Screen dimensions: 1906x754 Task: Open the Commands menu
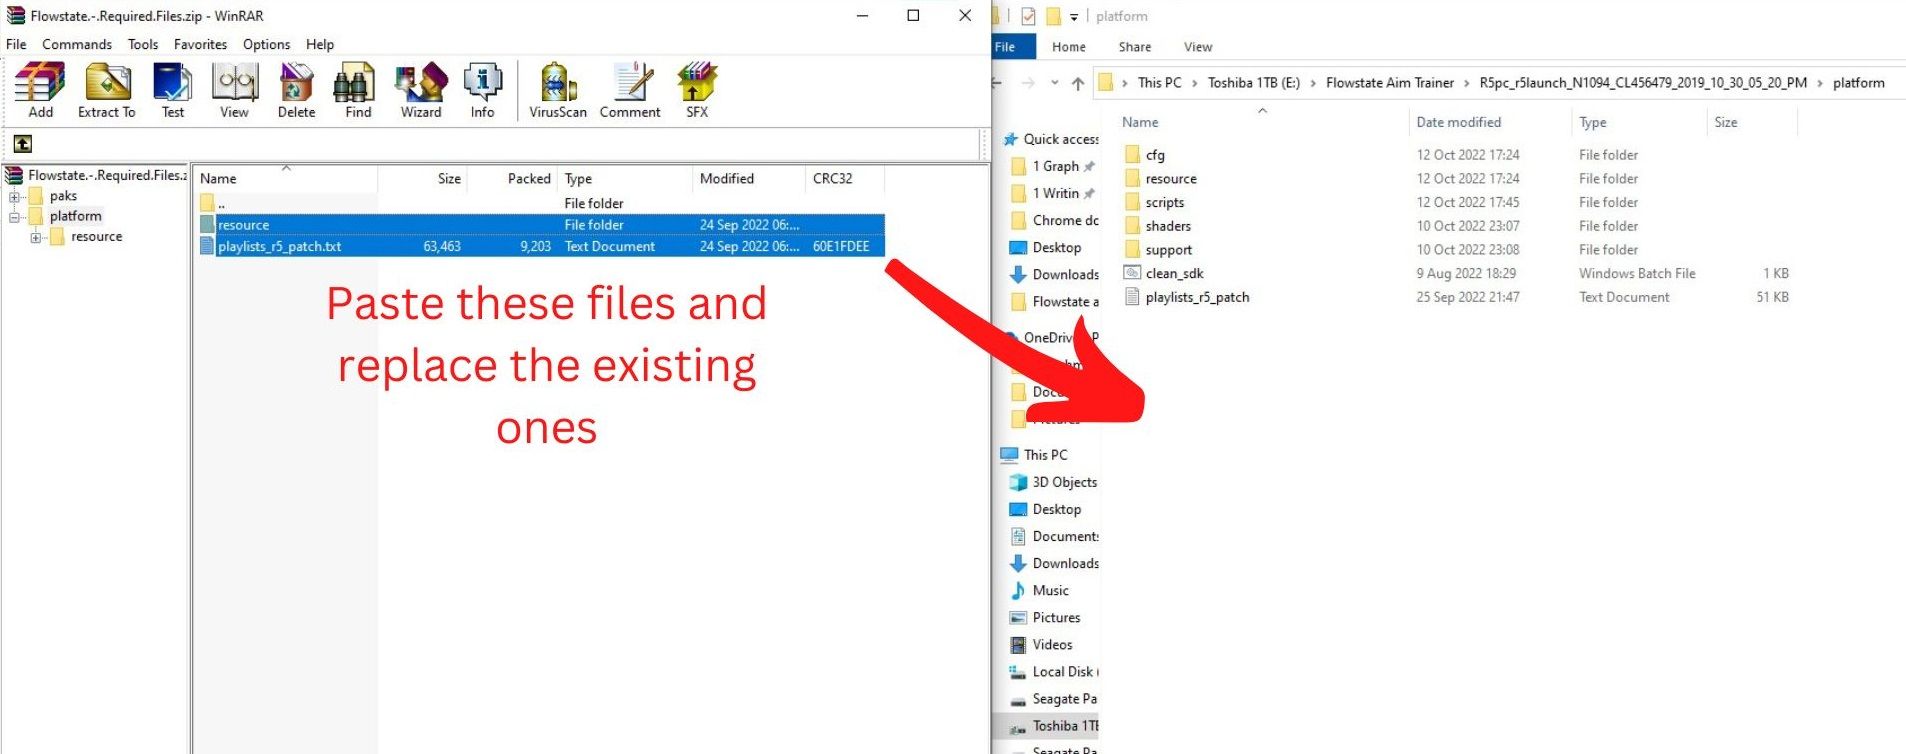[x=77, y=44]
